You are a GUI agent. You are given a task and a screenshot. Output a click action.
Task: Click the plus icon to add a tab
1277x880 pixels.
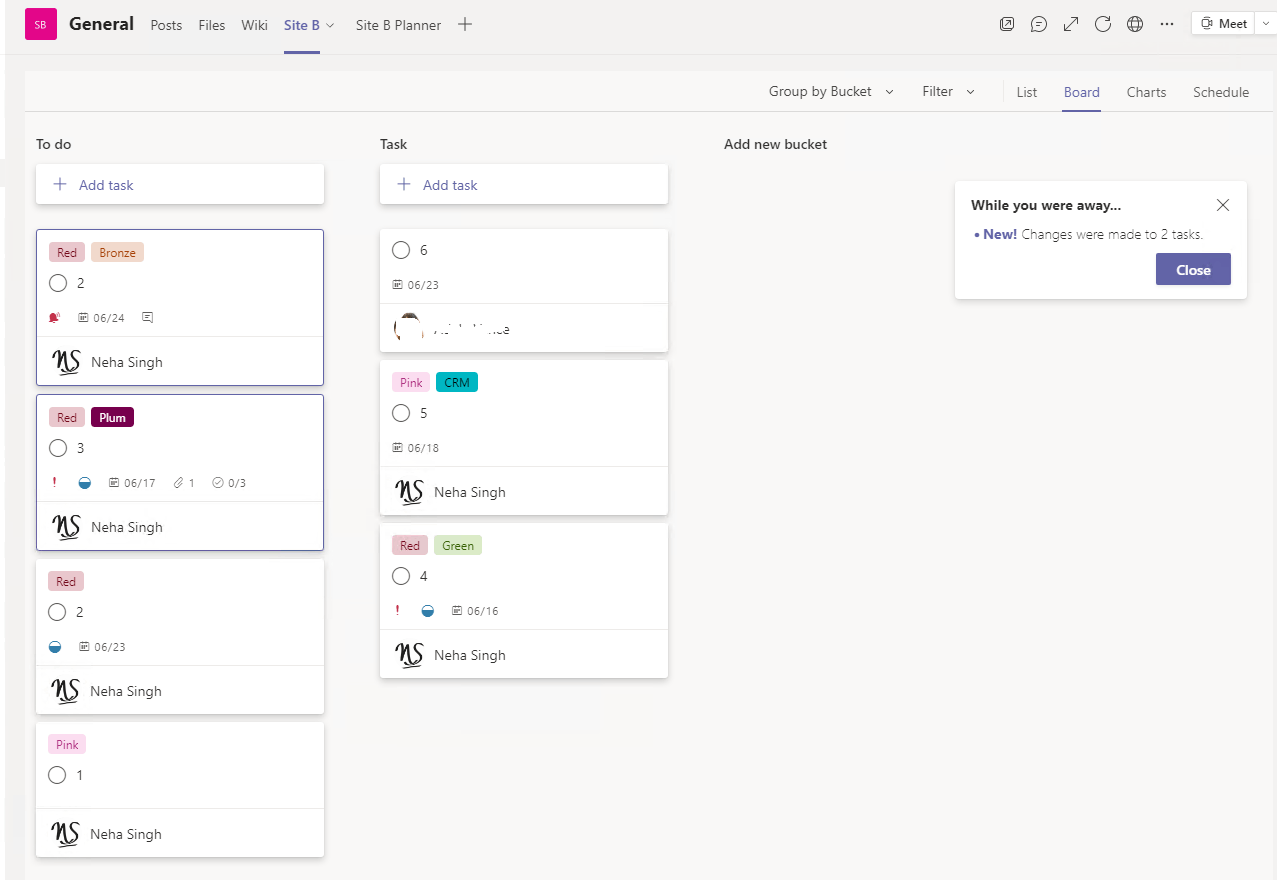[465, 24]
